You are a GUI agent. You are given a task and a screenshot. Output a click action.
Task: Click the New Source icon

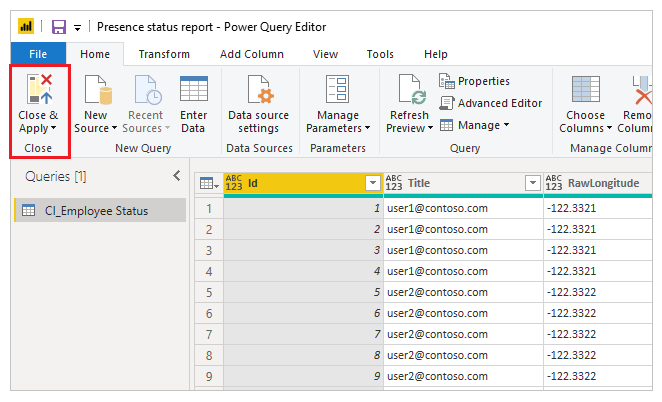pyautogui.click(x=98, y=89)
